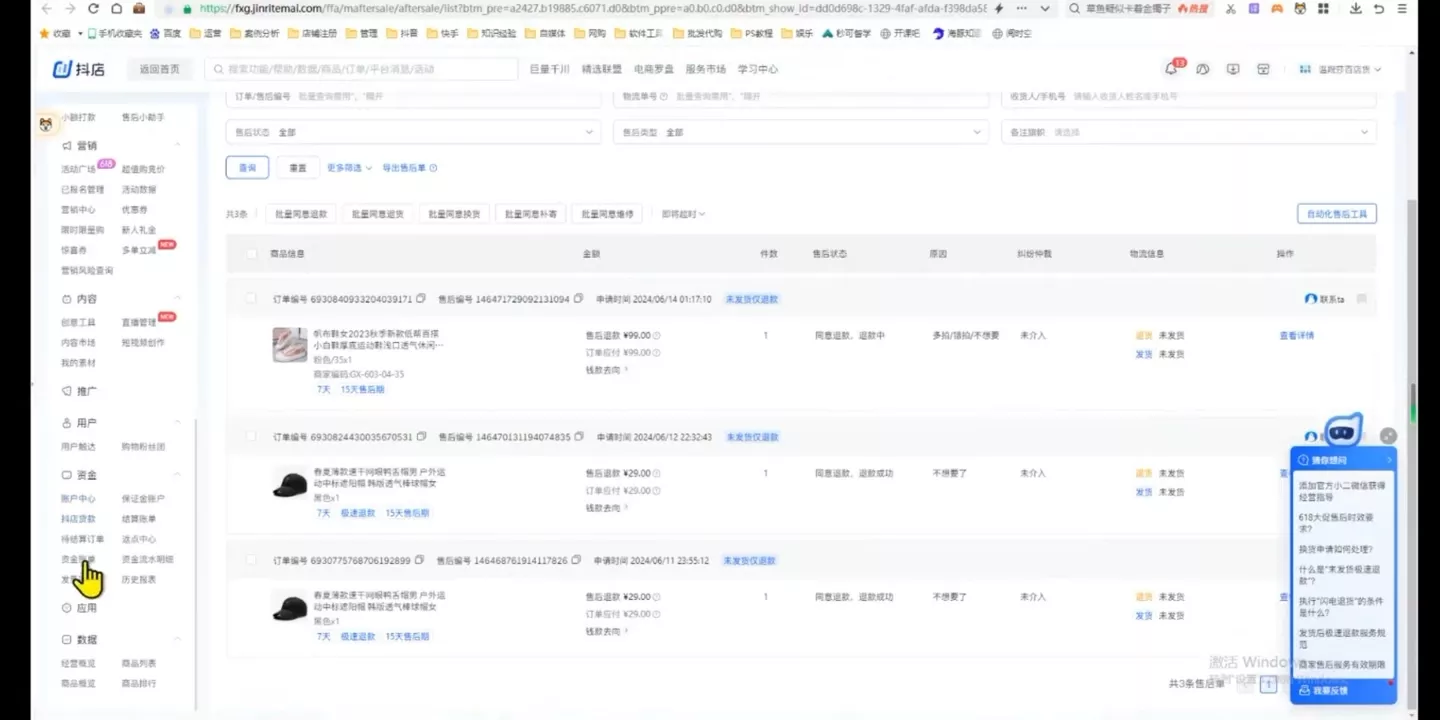Expand the 更多筛选 filter options
Screen dimensions: 1440x720
coord(344,167)
